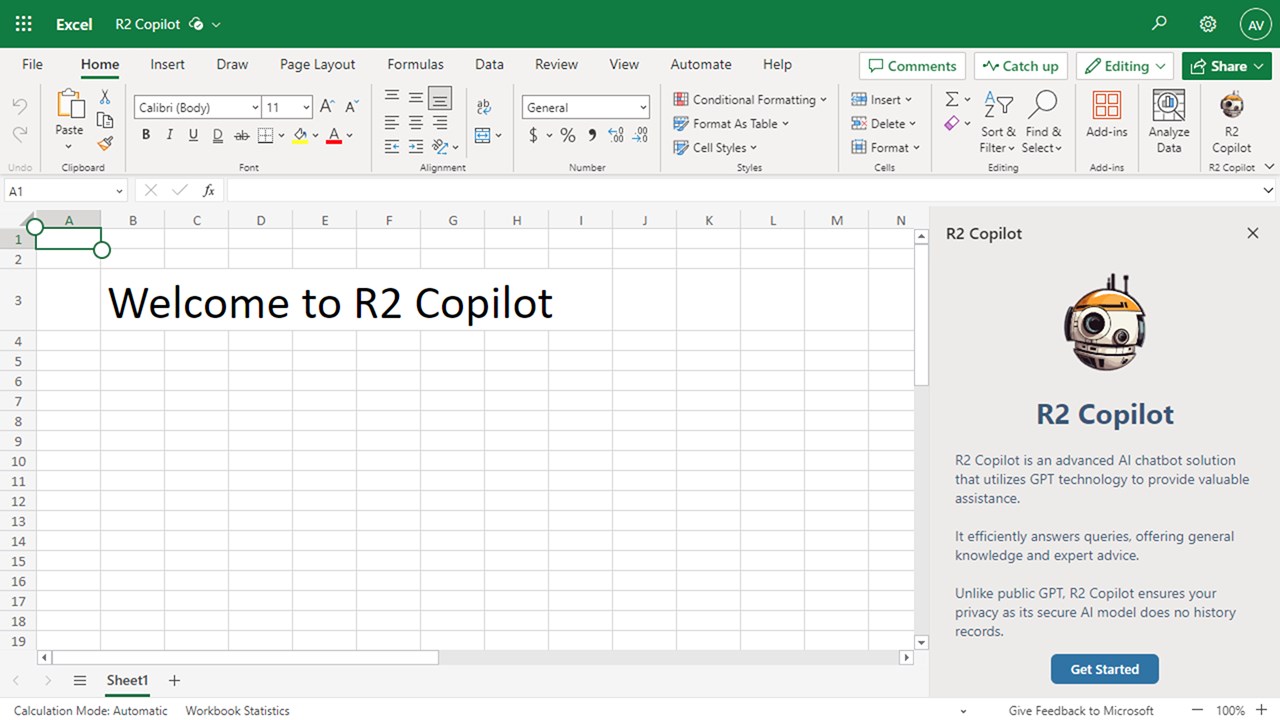Expand the Paste options arrow
This screenshot has height=720, width=1280.
(69, 146)
